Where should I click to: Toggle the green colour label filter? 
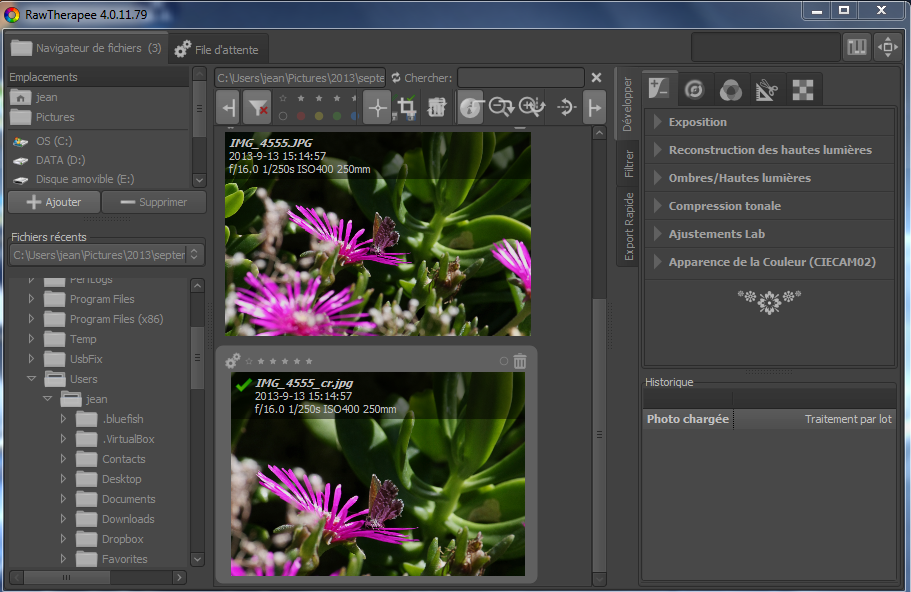coord(337,116)
